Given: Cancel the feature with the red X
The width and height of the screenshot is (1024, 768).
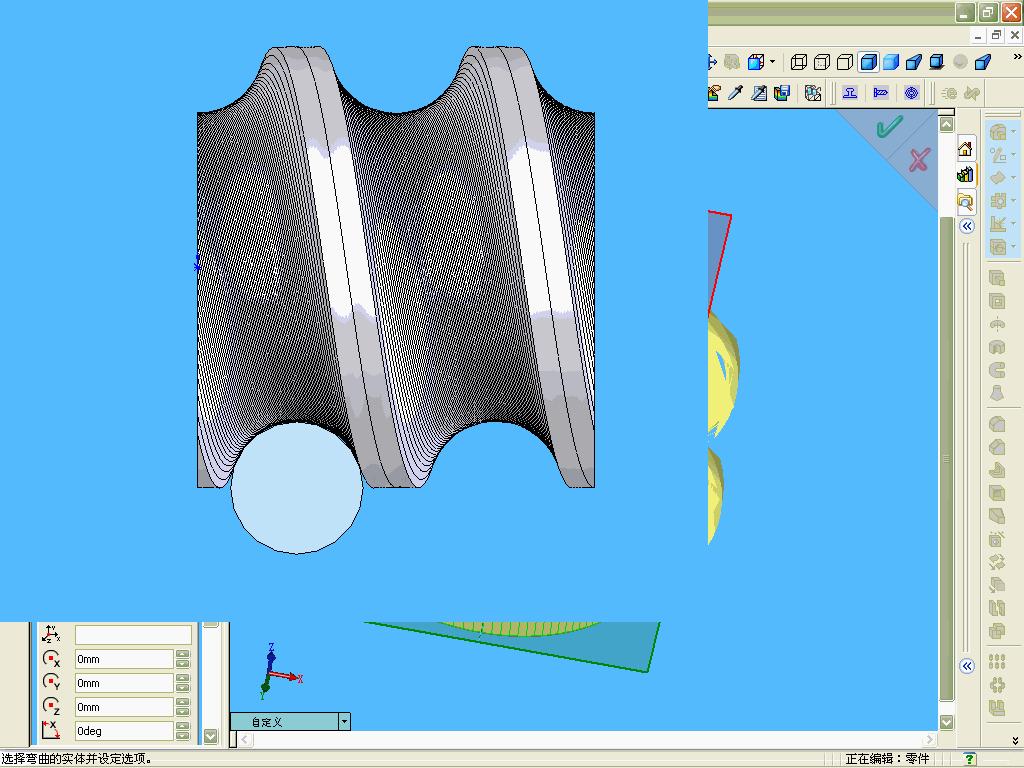Looking at the screenshot, I should (919, 159).
